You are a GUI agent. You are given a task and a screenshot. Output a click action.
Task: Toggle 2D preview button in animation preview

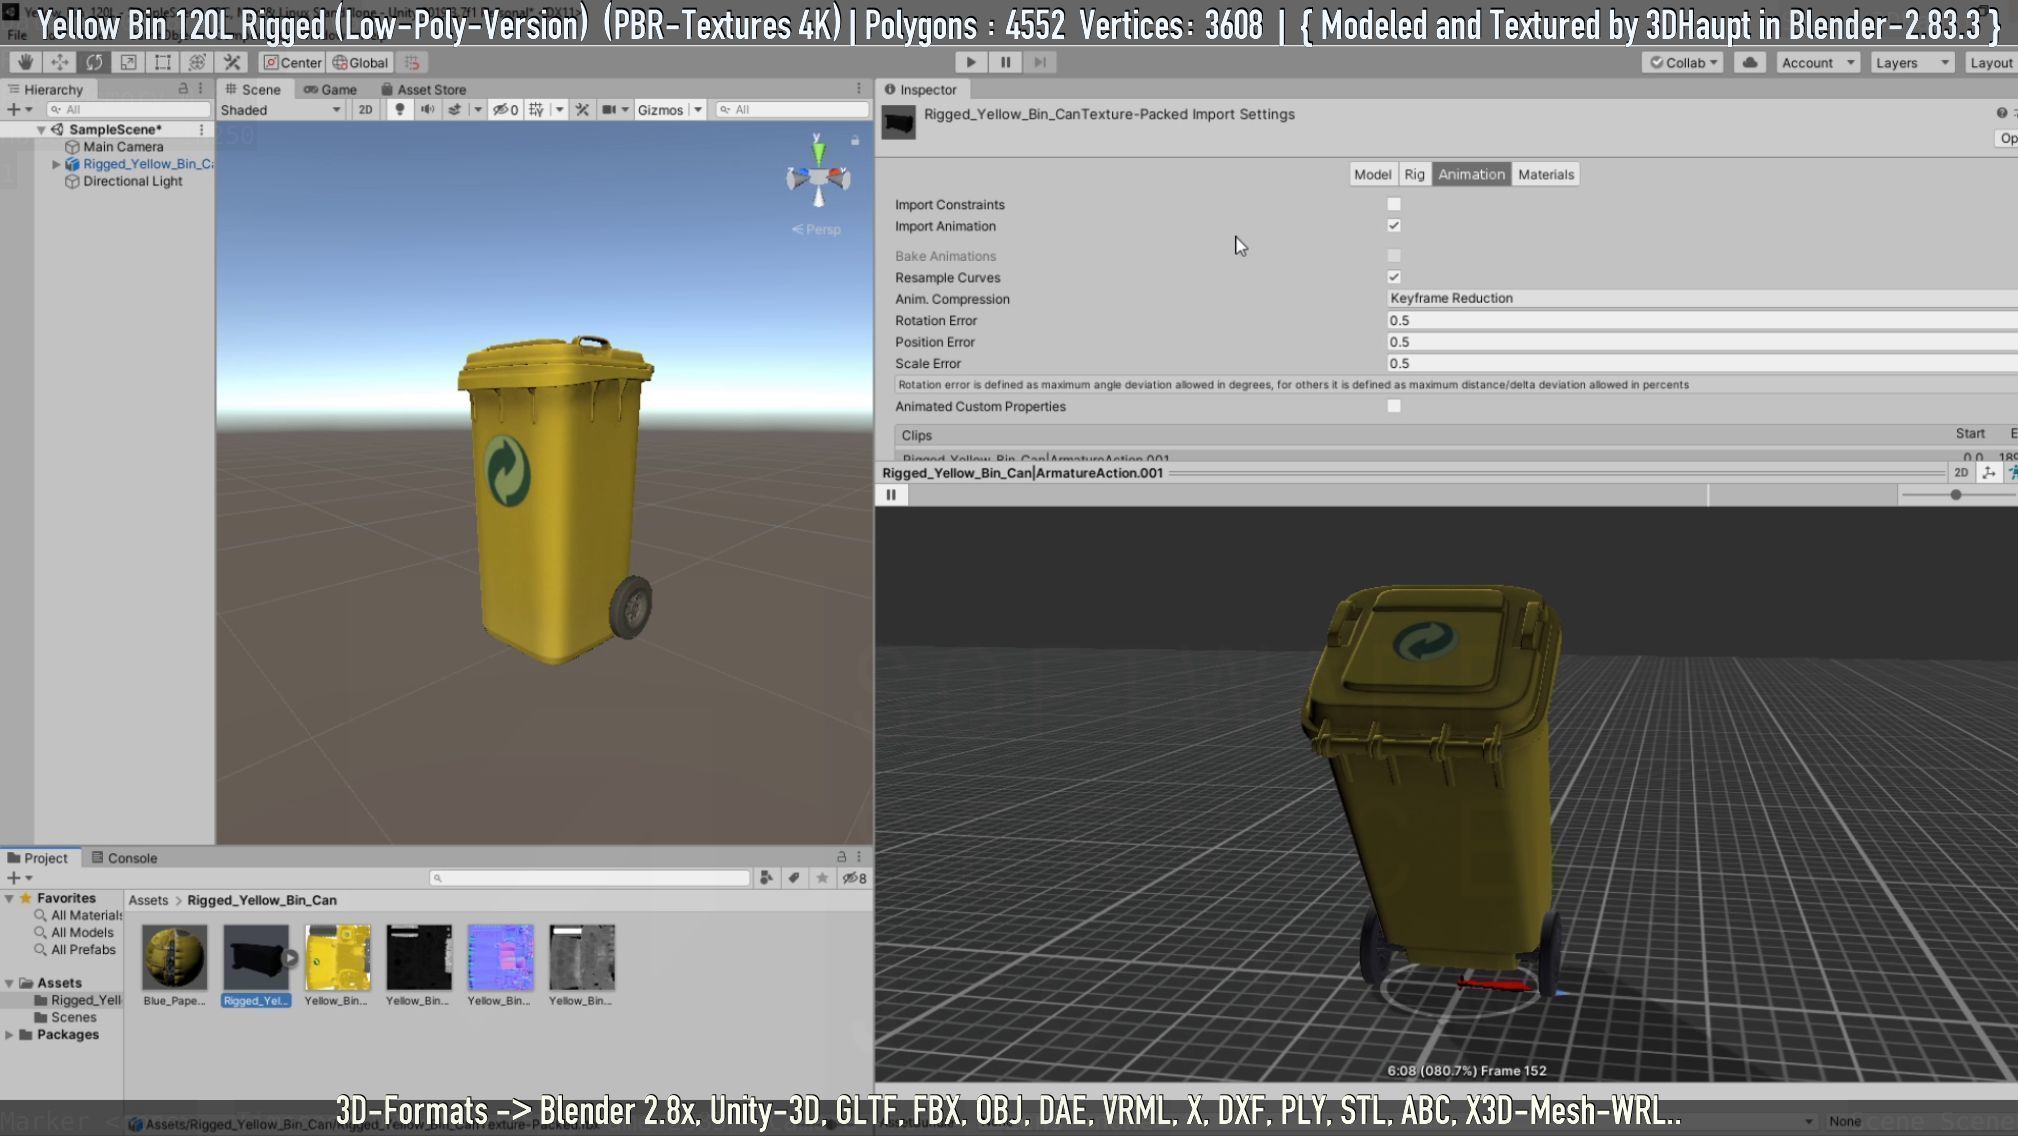[1961, 473]
